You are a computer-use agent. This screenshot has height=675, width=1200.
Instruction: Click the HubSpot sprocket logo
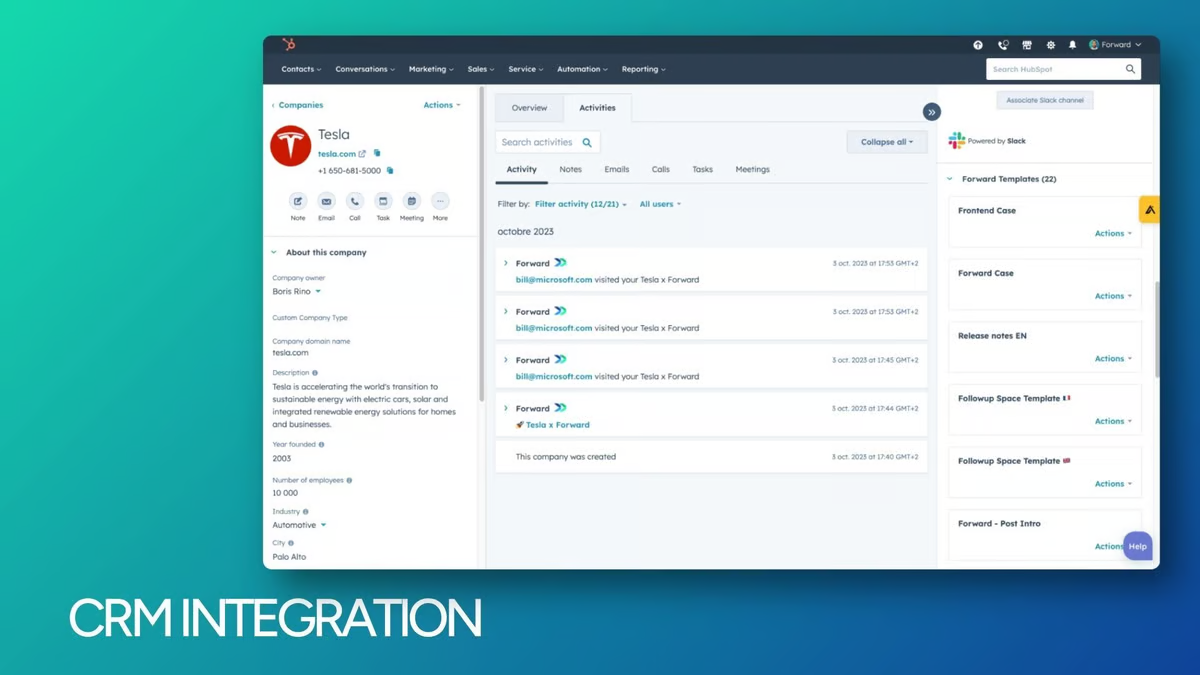[x=289, y=45]
